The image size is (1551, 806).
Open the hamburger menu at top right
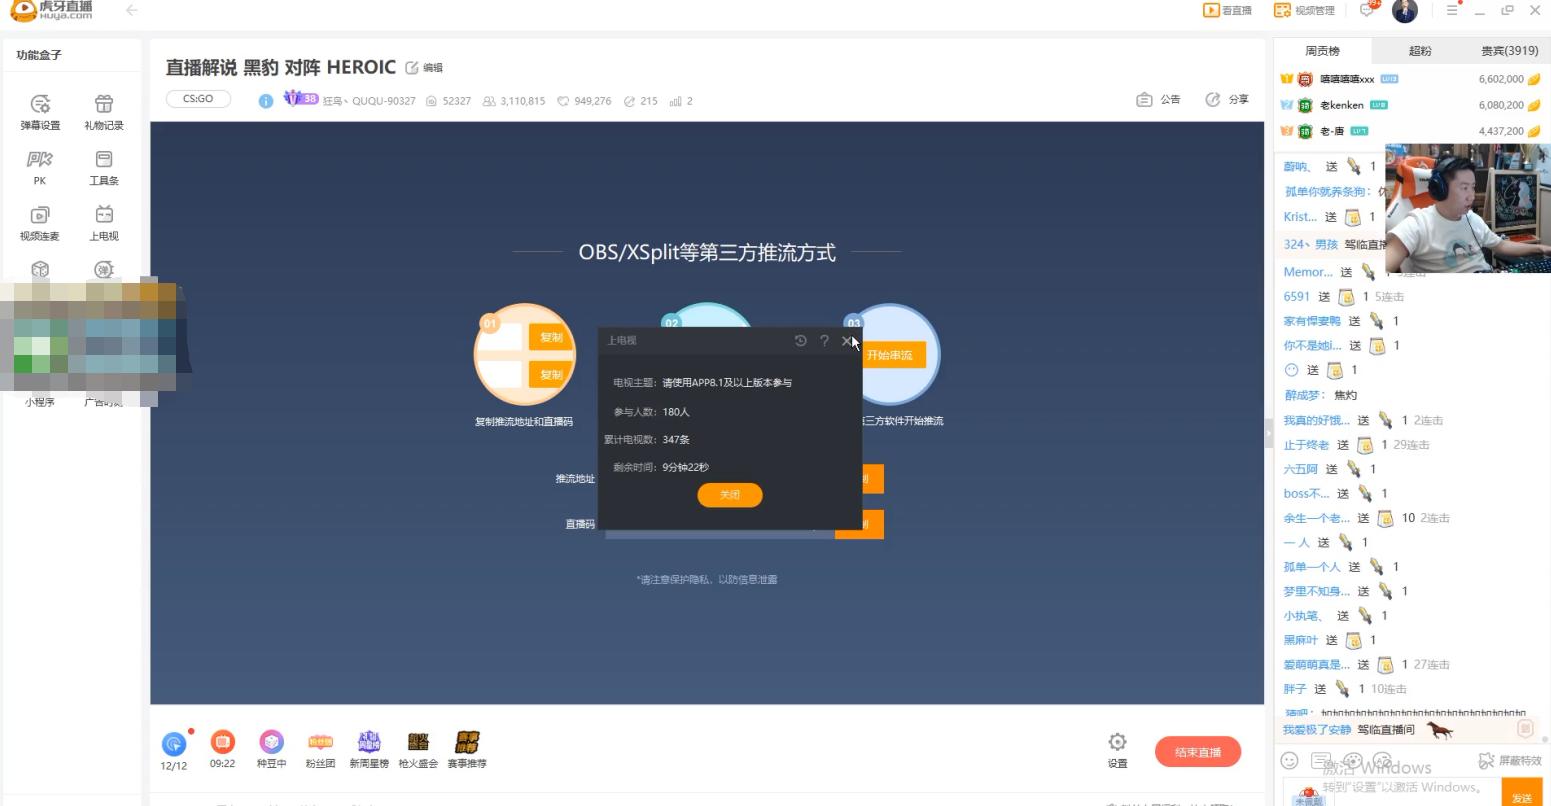1452,11
